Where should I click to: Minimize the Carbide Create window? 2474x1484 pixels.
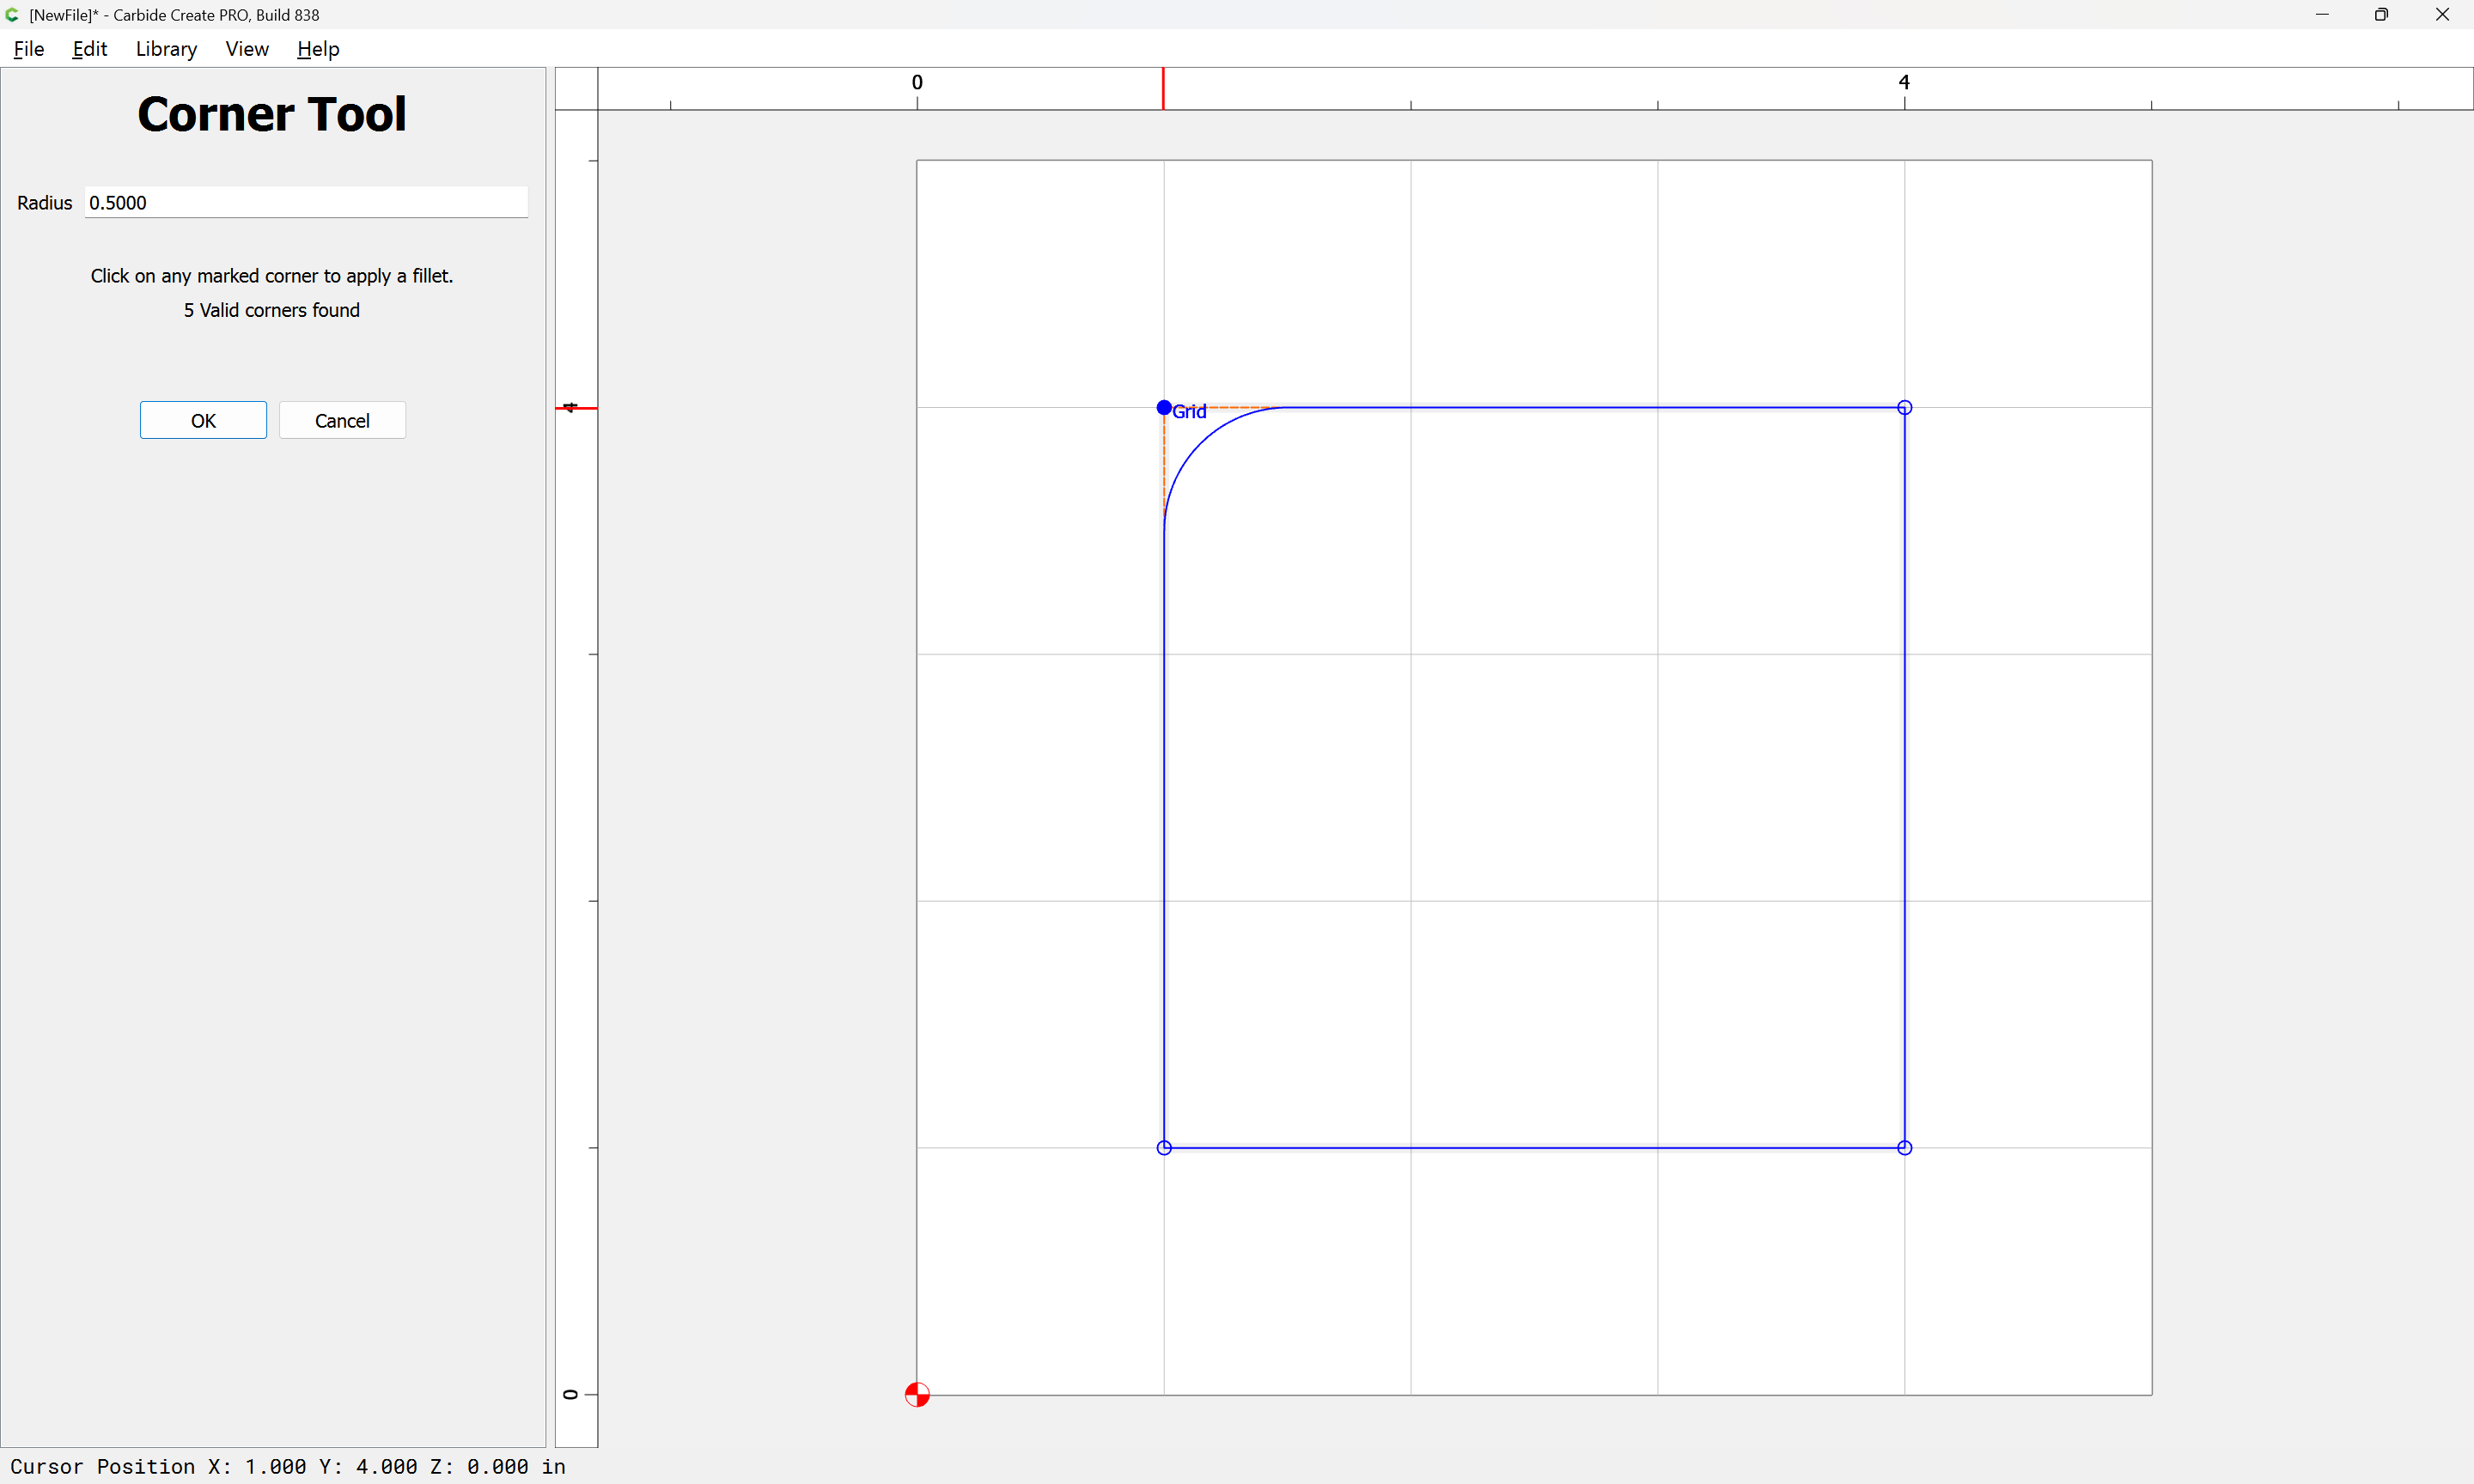(2322, 15)
